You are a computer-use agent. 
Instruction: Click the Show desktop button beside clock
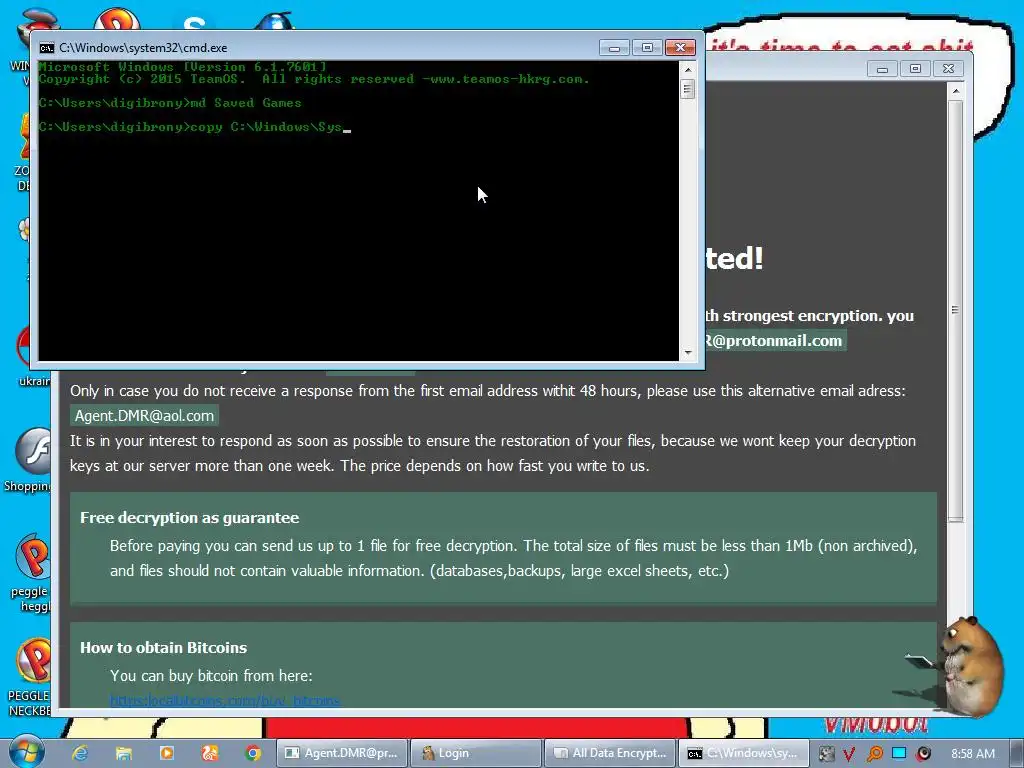(x=1015, y=753)
